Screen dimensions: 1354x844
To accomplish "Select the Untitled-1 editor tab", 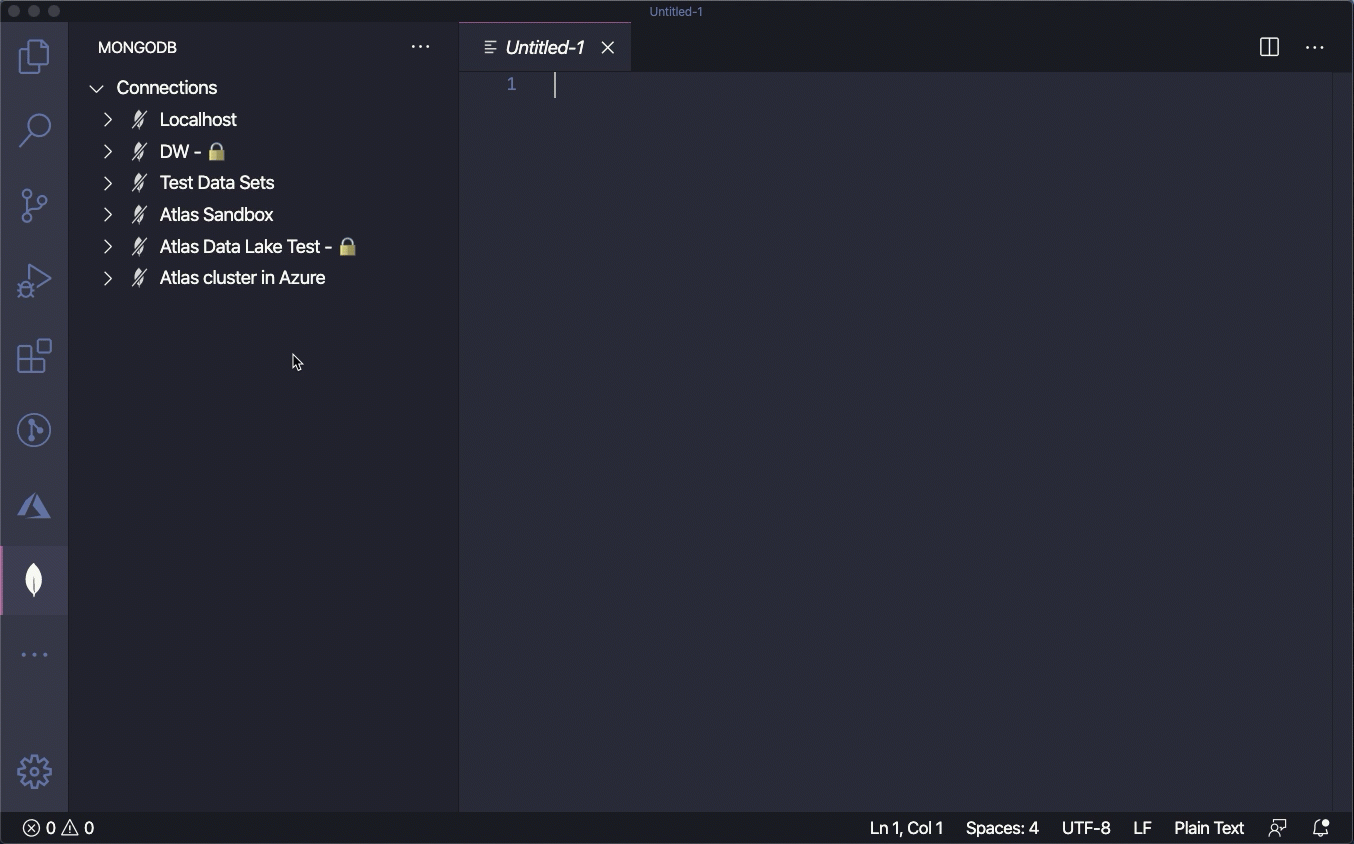I will click(544, 47).
